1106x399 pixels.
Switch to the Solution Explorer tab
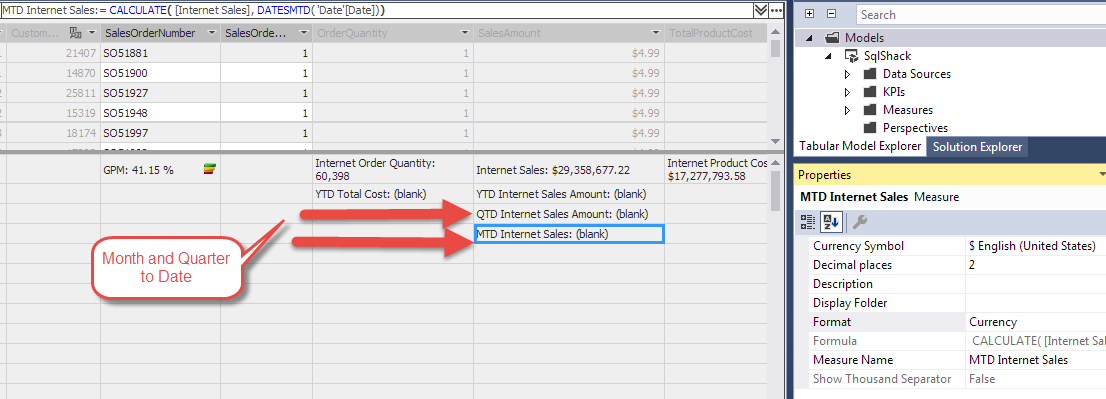coord(978,146)
